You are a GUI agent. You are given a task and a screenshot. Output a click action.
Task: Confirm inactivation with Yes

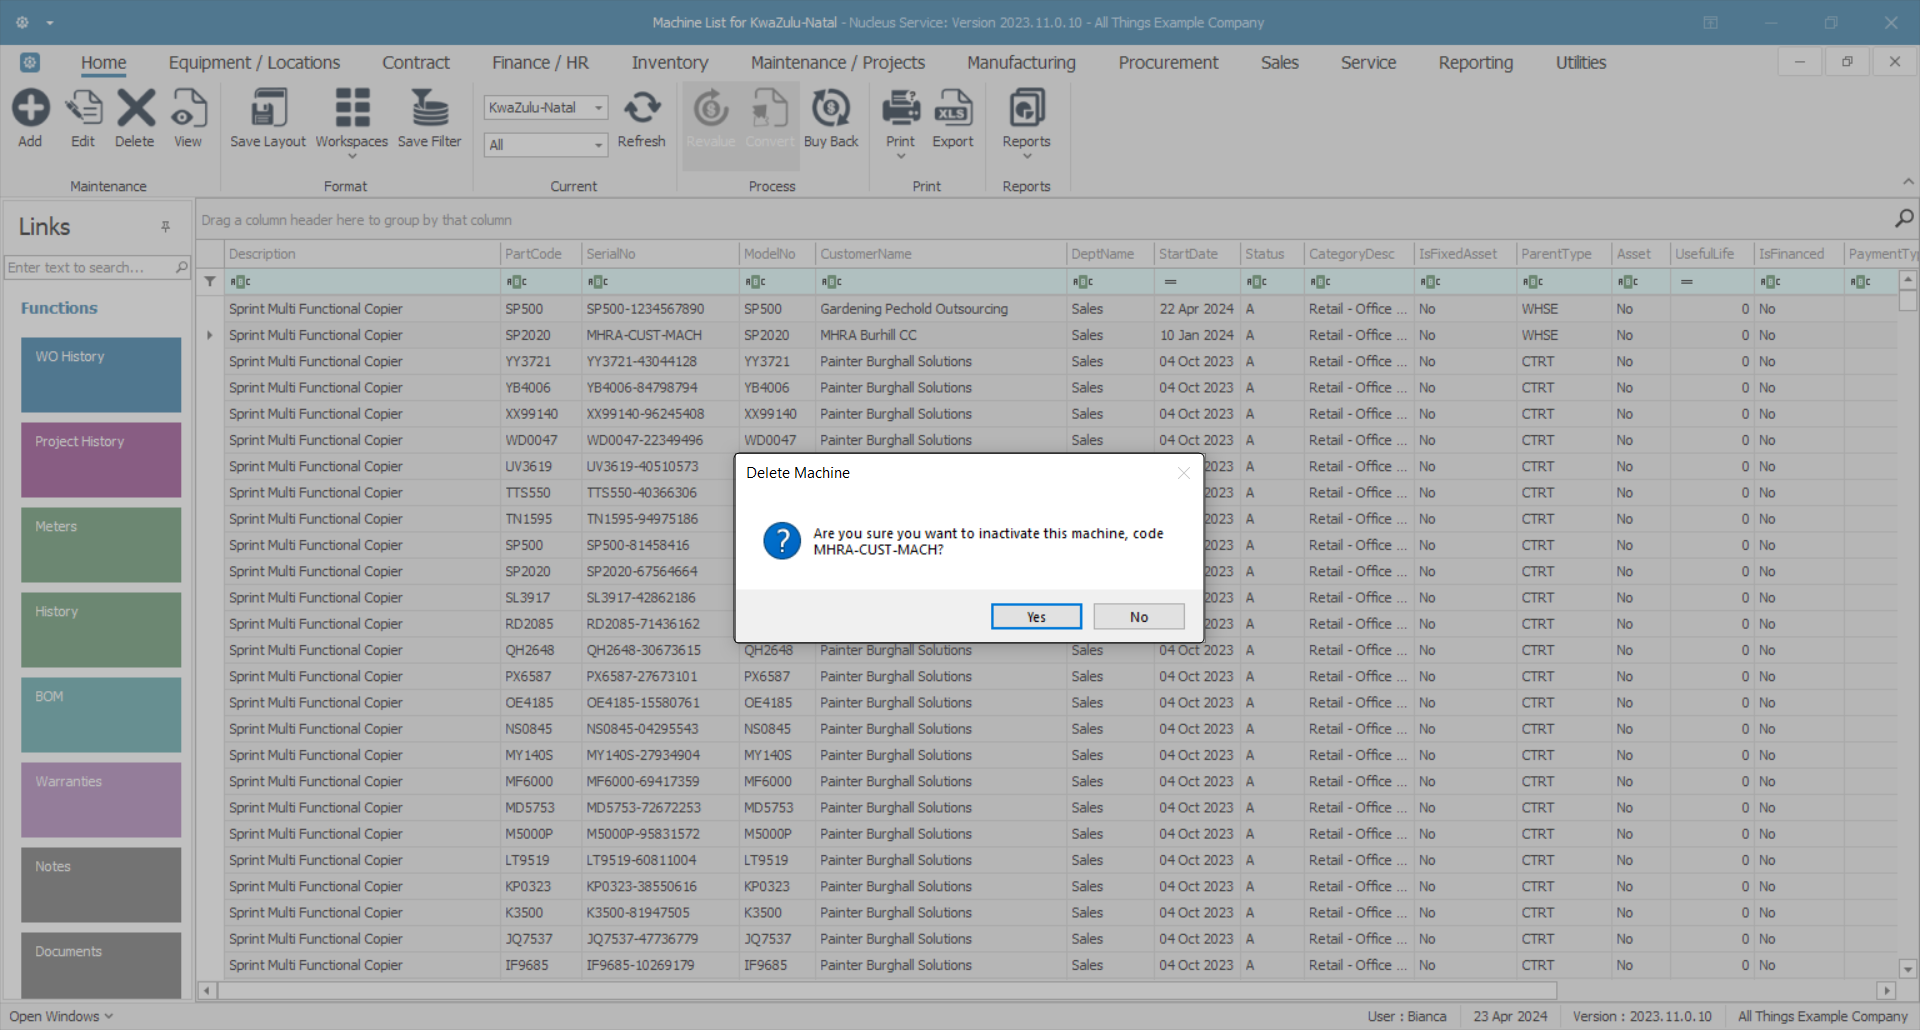tap(1036, 617)
